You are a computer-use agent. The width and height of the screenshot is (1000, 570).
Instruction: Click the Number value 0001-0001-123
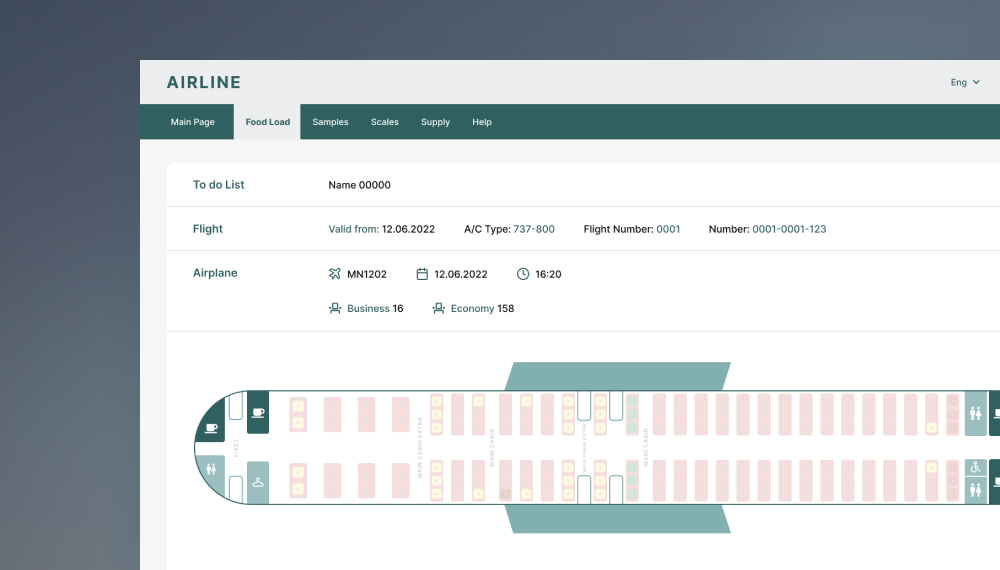789,229
